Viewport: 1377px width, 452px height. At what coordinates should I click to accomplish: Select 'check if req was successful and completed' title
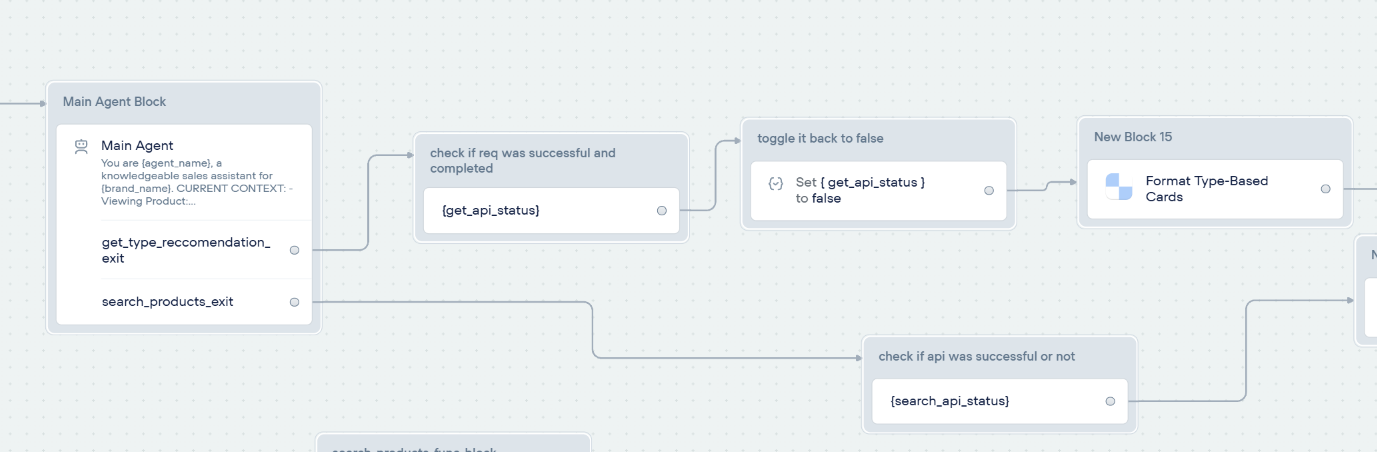[x=522, y=160]
